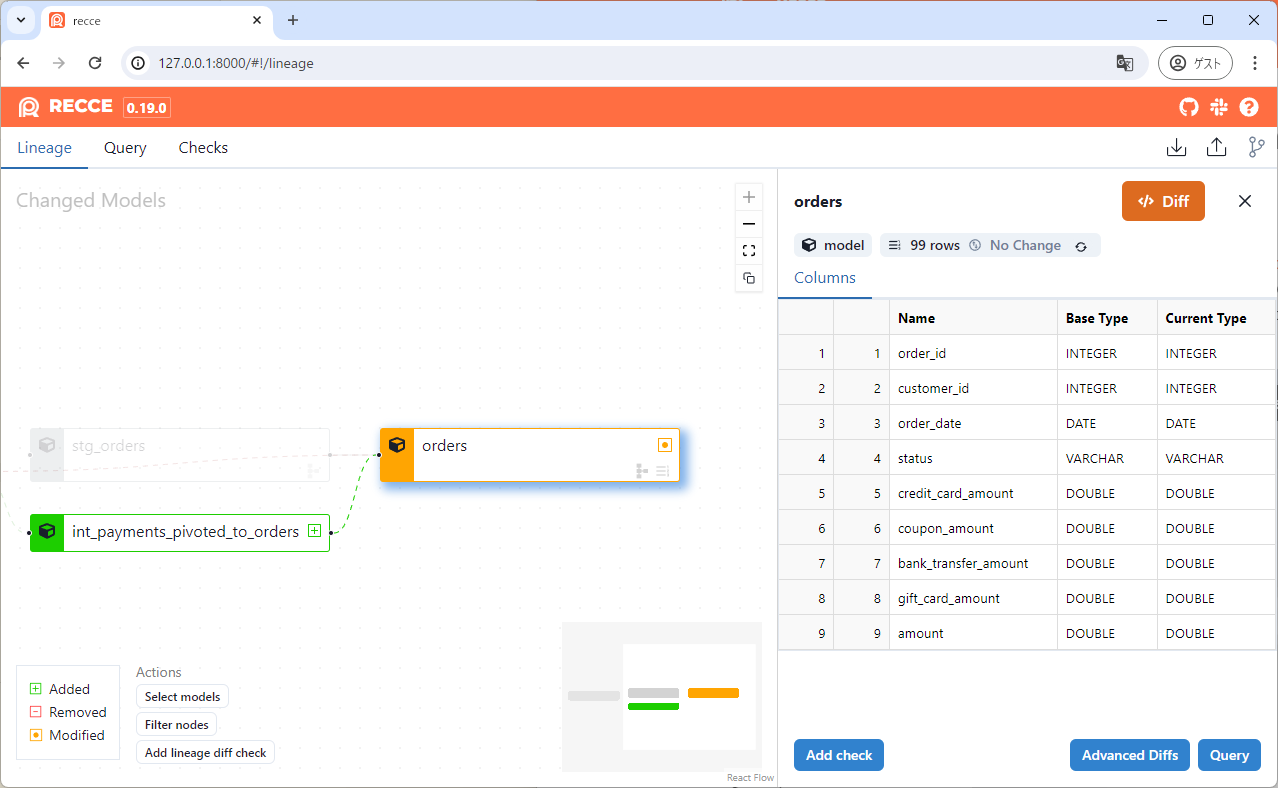Click the 99 rows label
The image size is (1278, 788).
point(934,245)
